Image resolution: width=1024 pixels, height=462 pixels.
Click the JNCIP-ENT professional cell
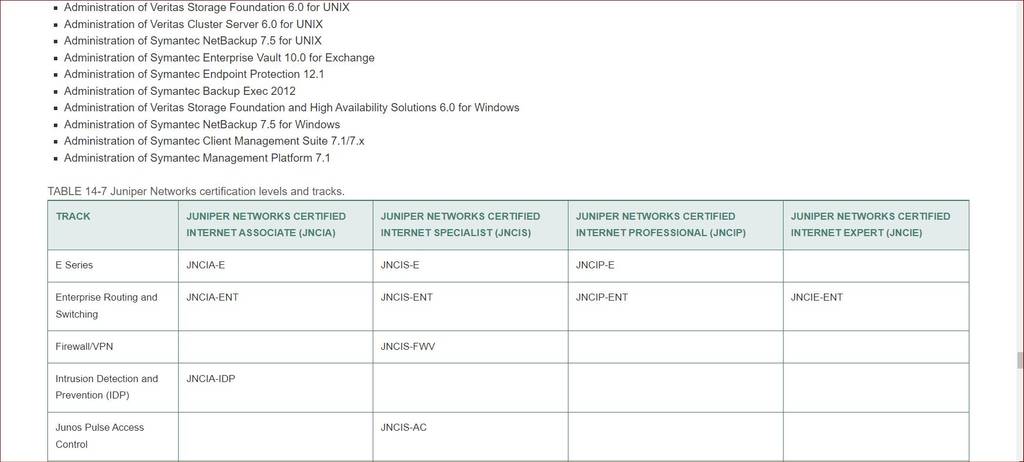point(675,306)
